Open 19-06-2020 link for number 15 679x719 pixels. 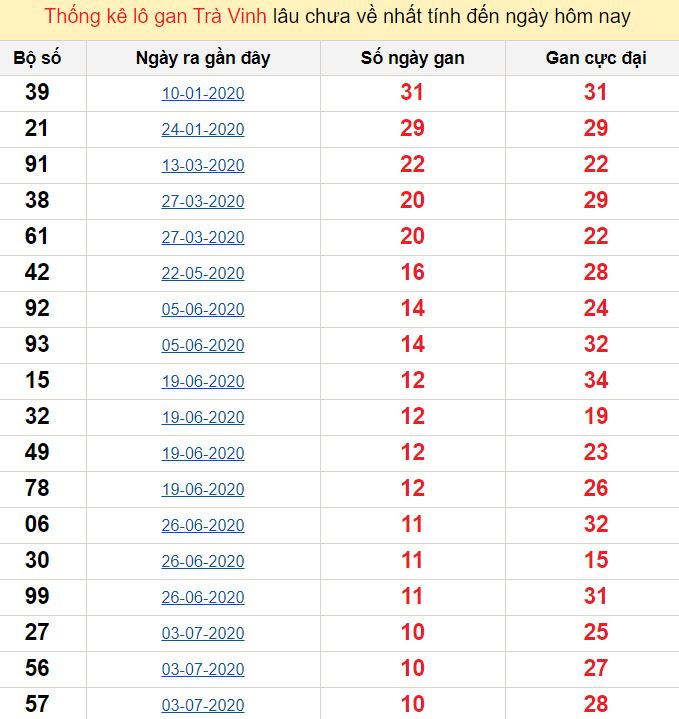tap(203, 382)
